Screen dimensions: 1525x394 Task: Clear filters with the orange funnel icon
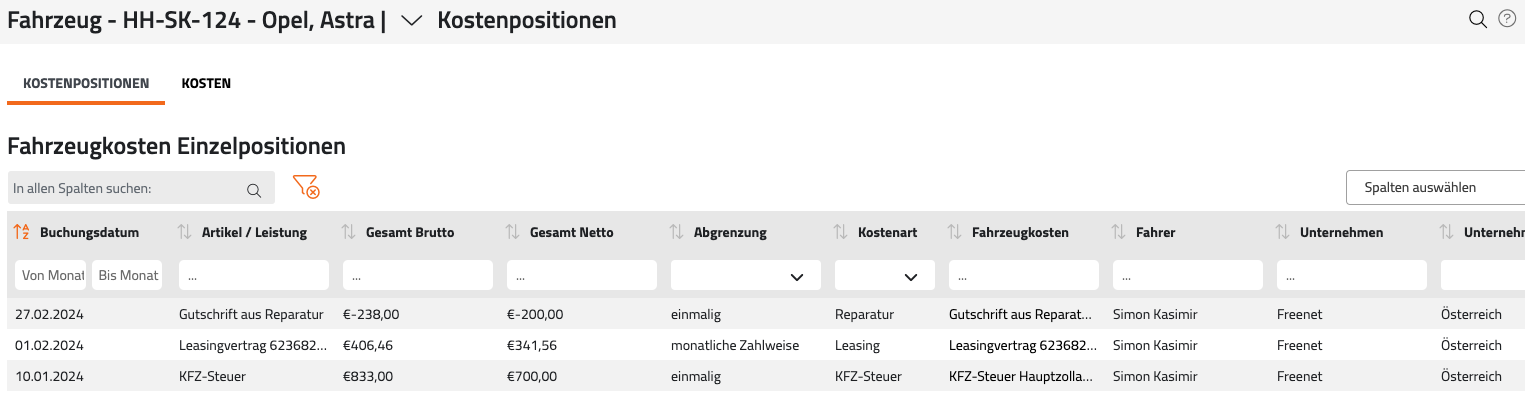(305, 187)
